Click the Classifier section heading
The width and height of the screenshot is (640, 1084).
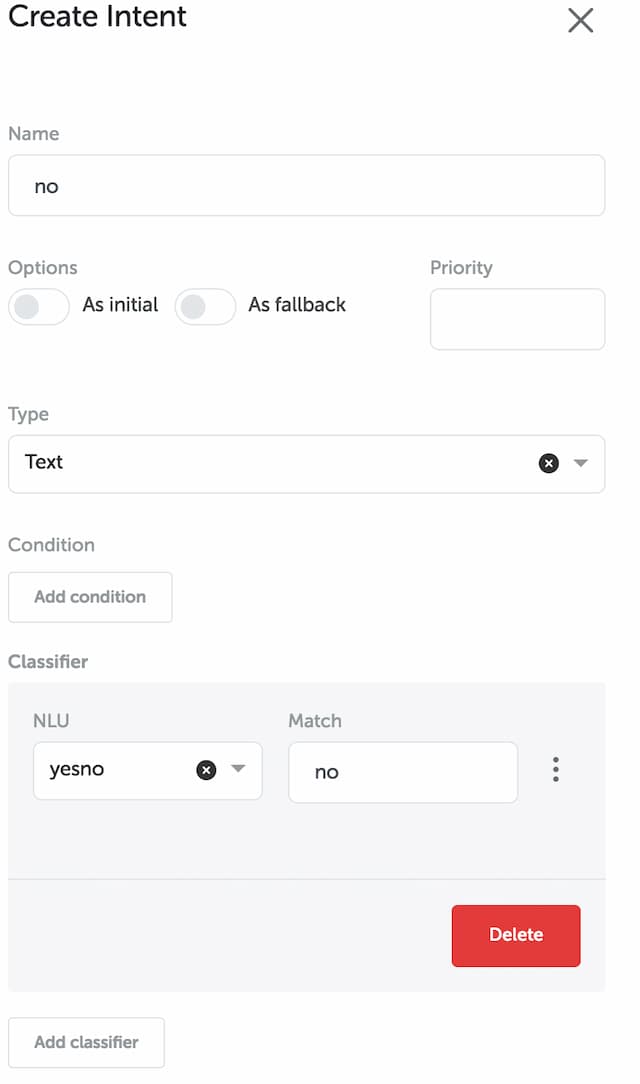pyautogui.click(x=48, y=662)
